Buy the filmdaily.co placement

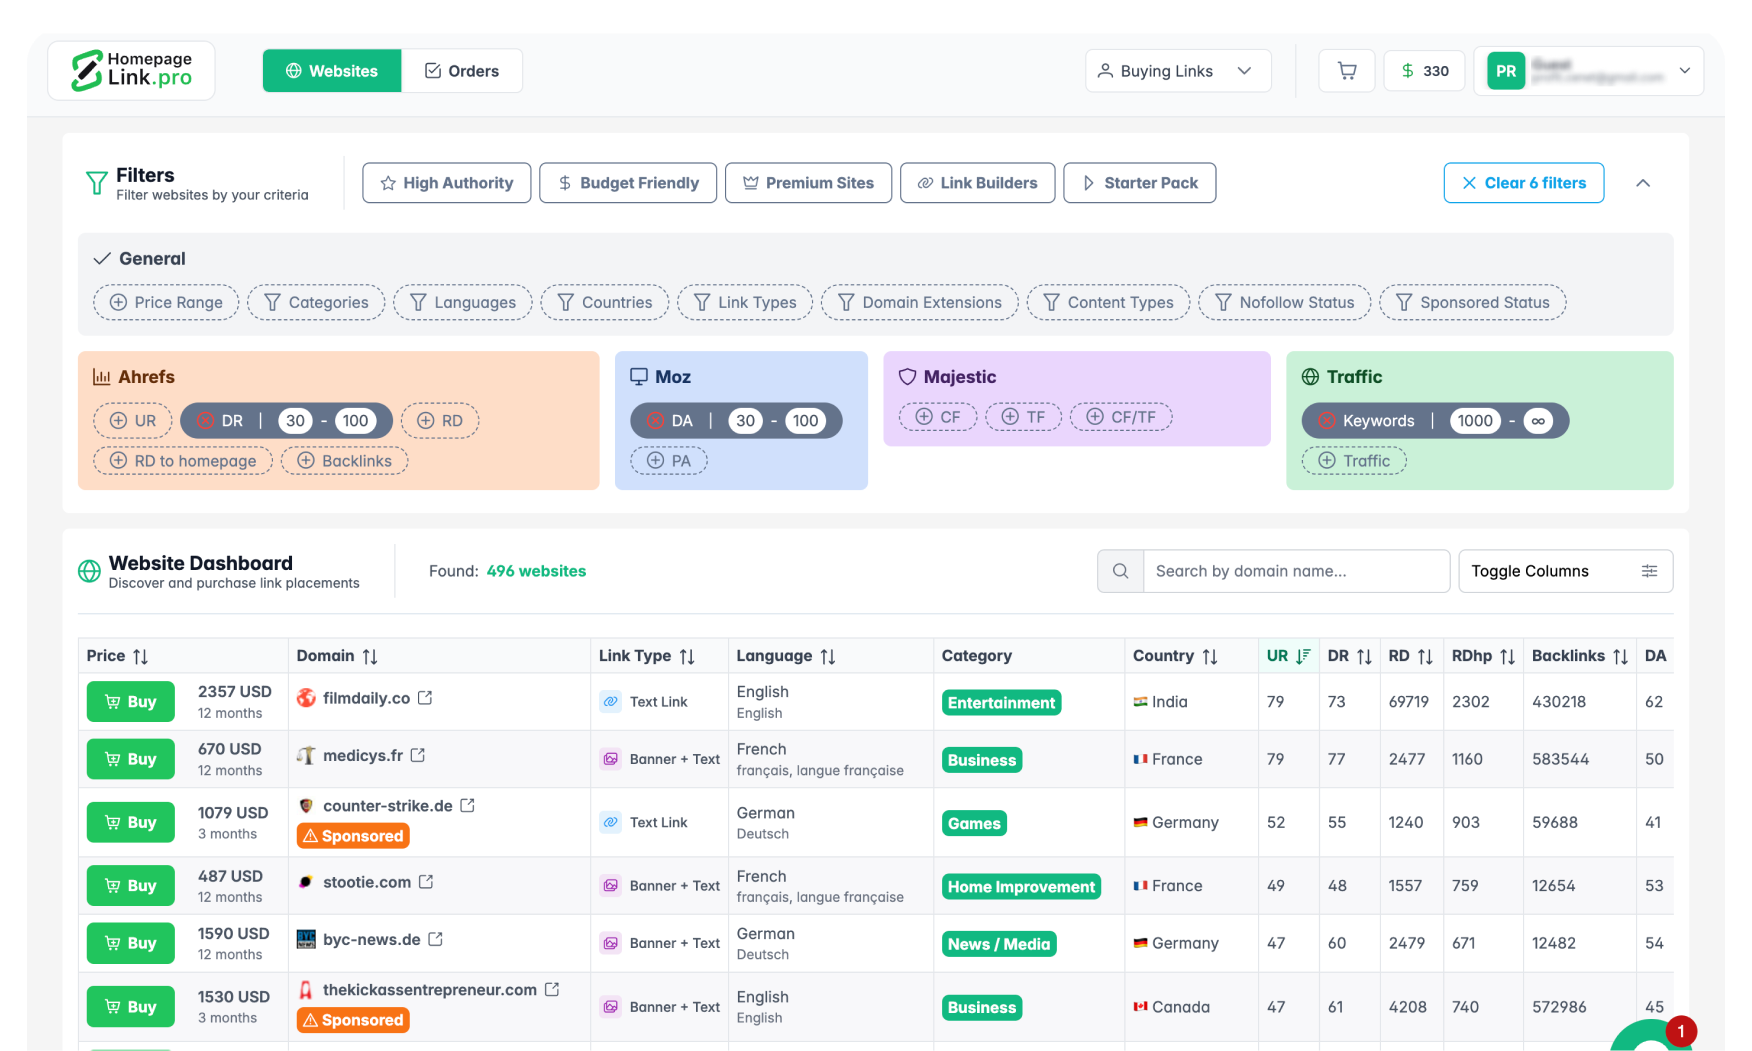(x=131, y=702)
